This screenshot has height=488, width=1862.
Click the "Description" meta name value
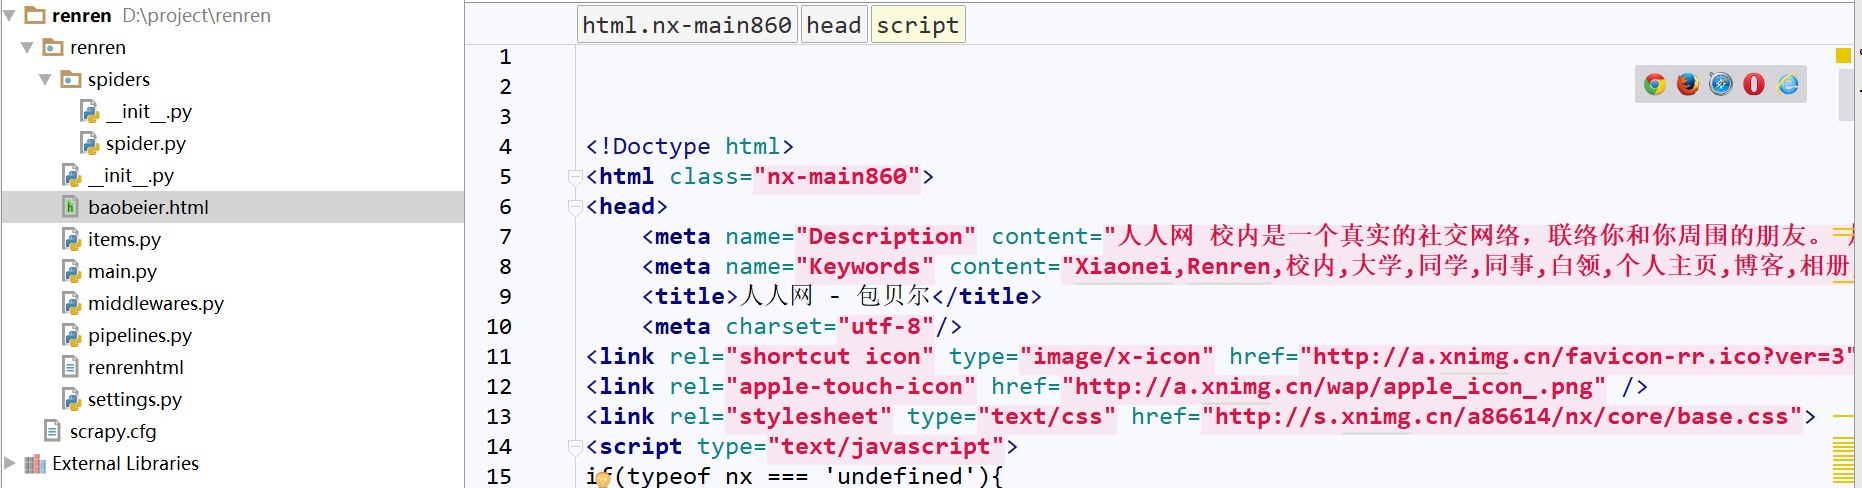click(x=886, y=237)
